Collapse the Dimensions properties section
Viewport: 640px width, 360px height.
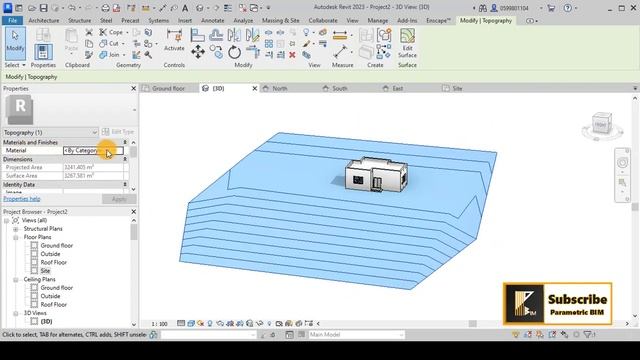click(x=125, y=159)
